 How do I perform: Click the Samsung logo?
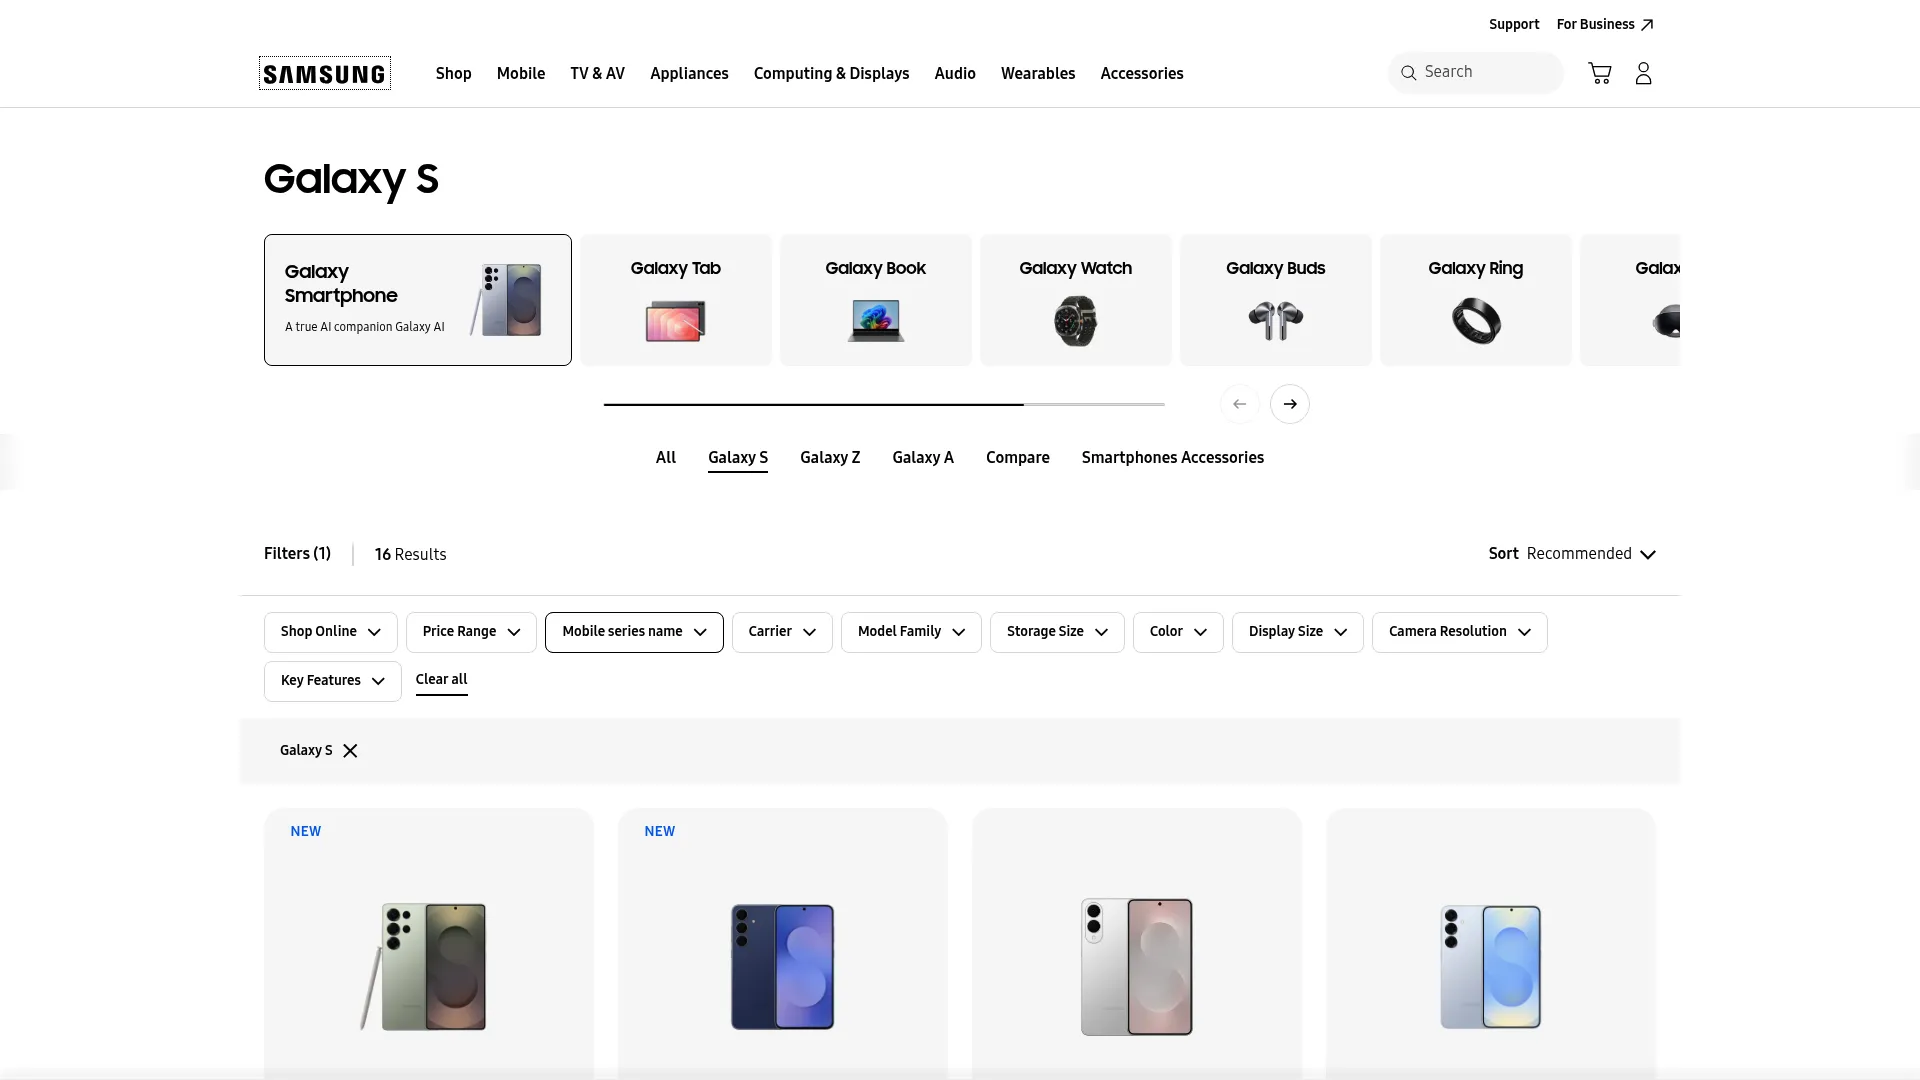325,73
